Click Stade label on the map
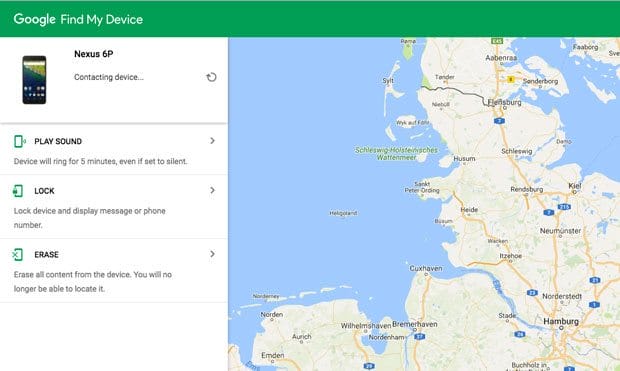This screenshot has width=620, height=371. click(507, 315)
